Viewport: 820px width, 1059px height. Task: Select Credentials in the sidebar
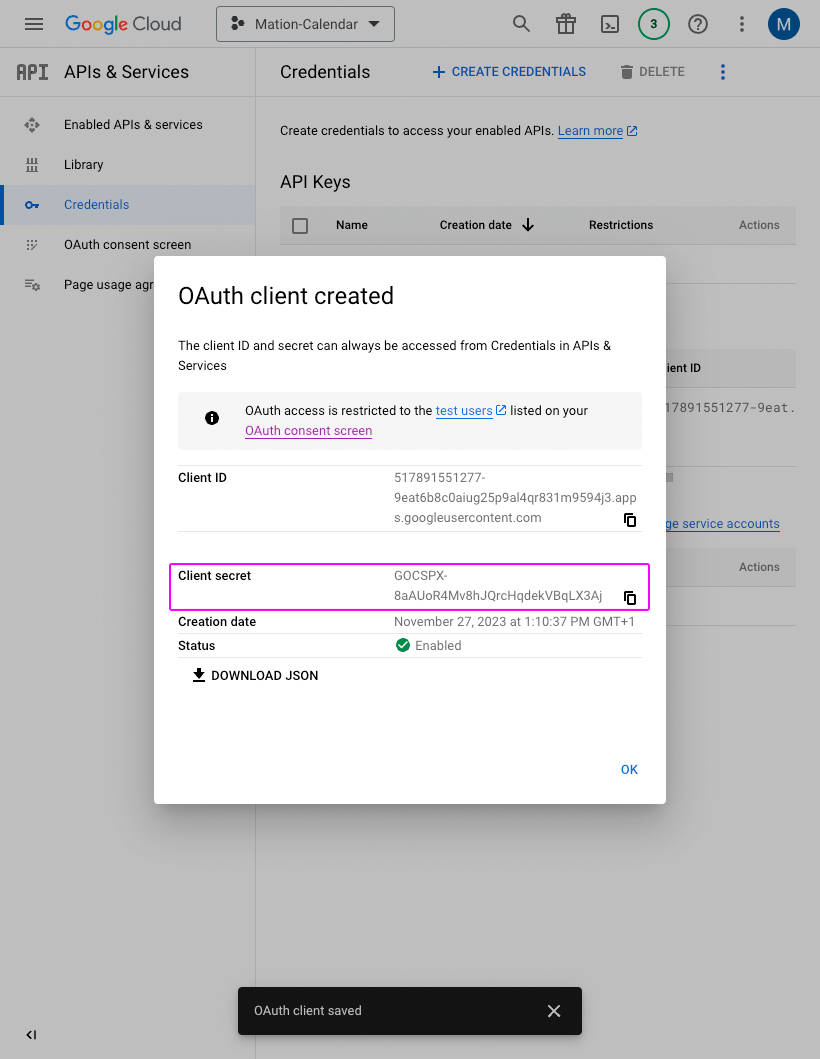128,205
